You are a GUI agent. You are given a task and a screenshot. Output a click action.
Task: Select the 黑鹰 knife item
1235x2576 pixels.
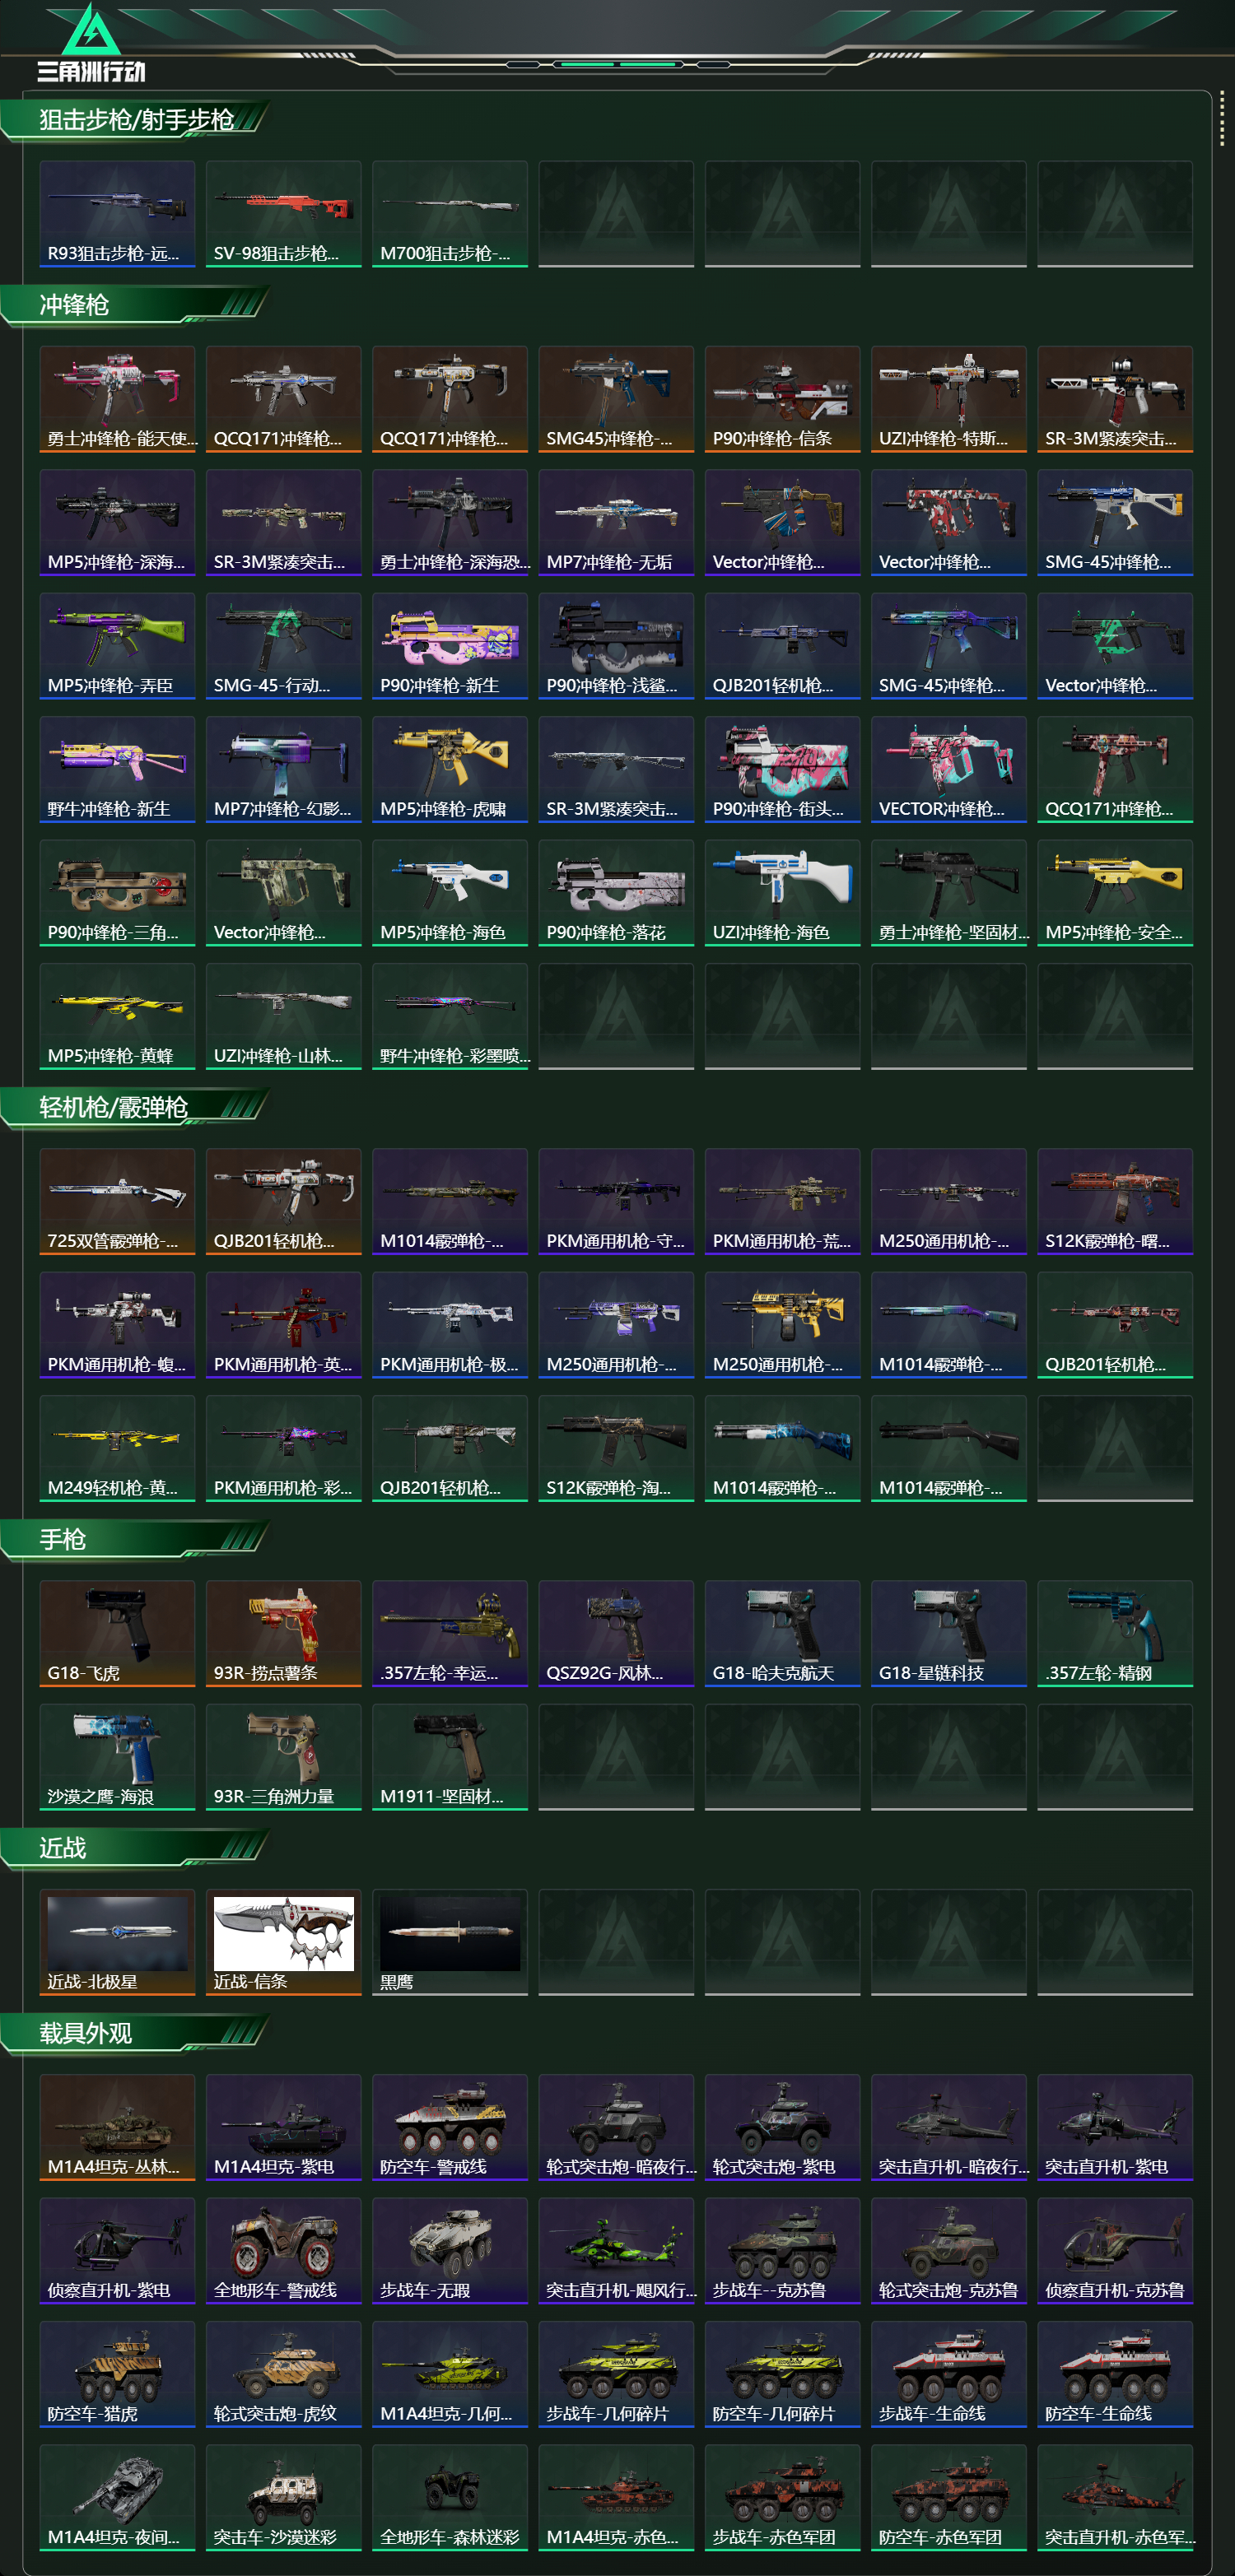click(450, 1942)
